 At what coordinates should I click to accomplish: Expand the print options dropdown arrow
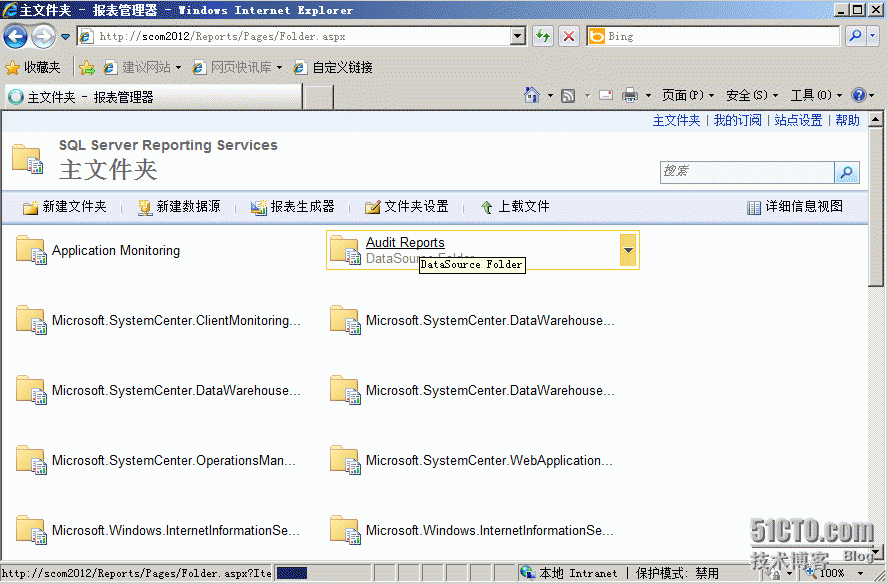(648, 96)
